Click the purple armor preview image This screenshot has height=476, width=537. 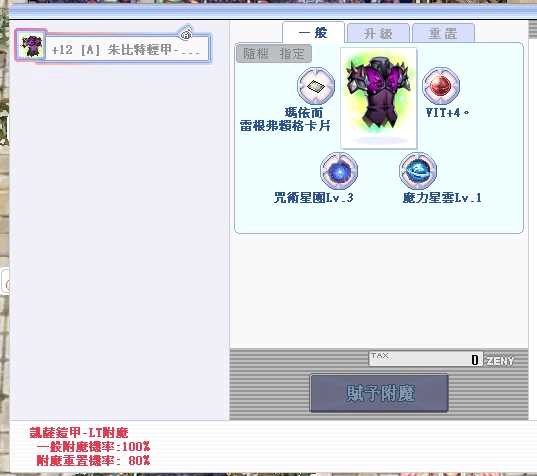click(x=379, y=98)
